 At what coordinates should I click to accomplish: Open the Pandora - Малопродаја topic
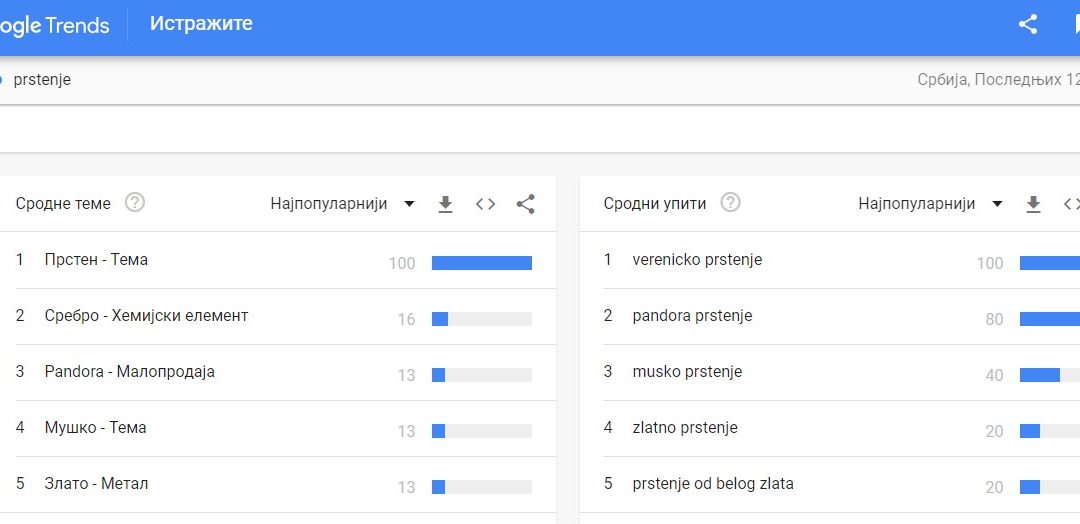(129, 372)
